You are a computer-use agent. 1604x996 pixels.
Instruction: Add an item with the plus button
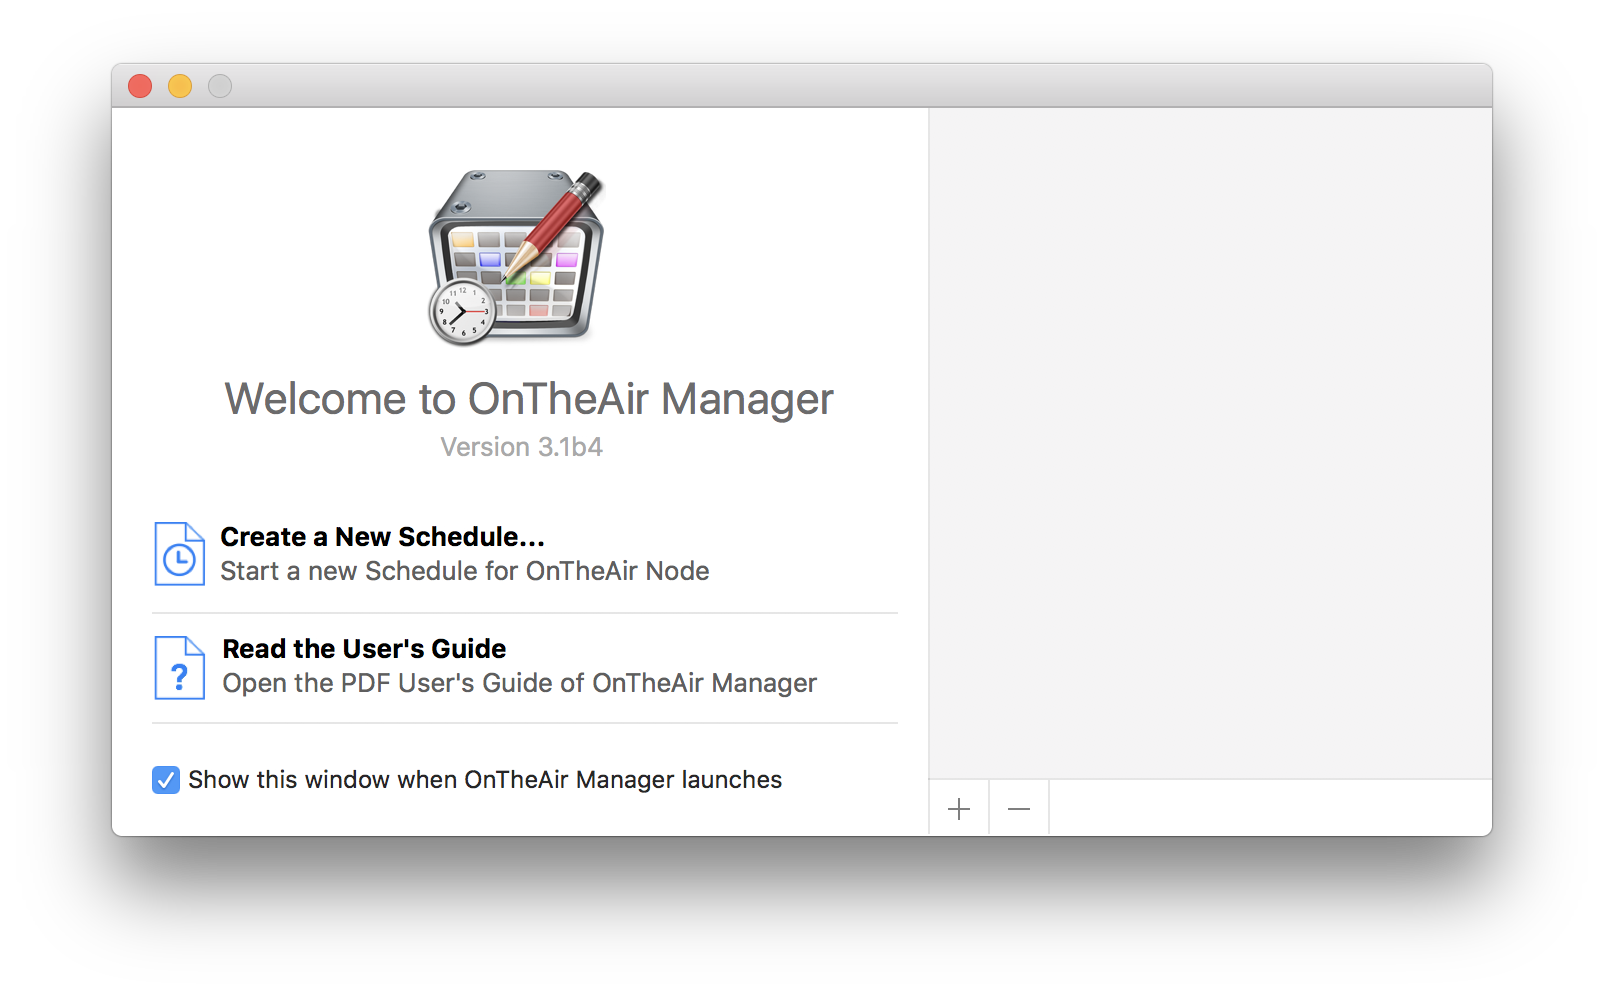(x=959, y=808)
